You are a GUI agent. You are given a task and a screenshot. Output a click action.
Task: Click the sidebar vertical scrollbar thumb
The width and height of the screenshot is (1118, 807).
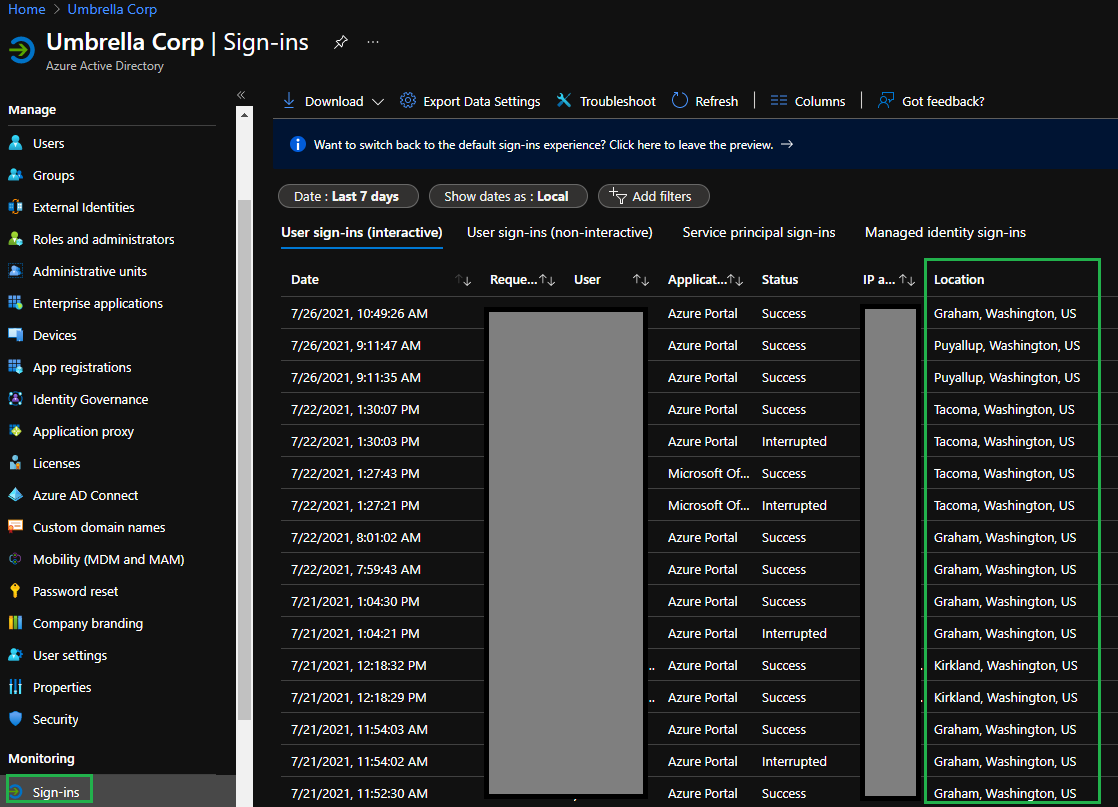click(x=245, y=460)
